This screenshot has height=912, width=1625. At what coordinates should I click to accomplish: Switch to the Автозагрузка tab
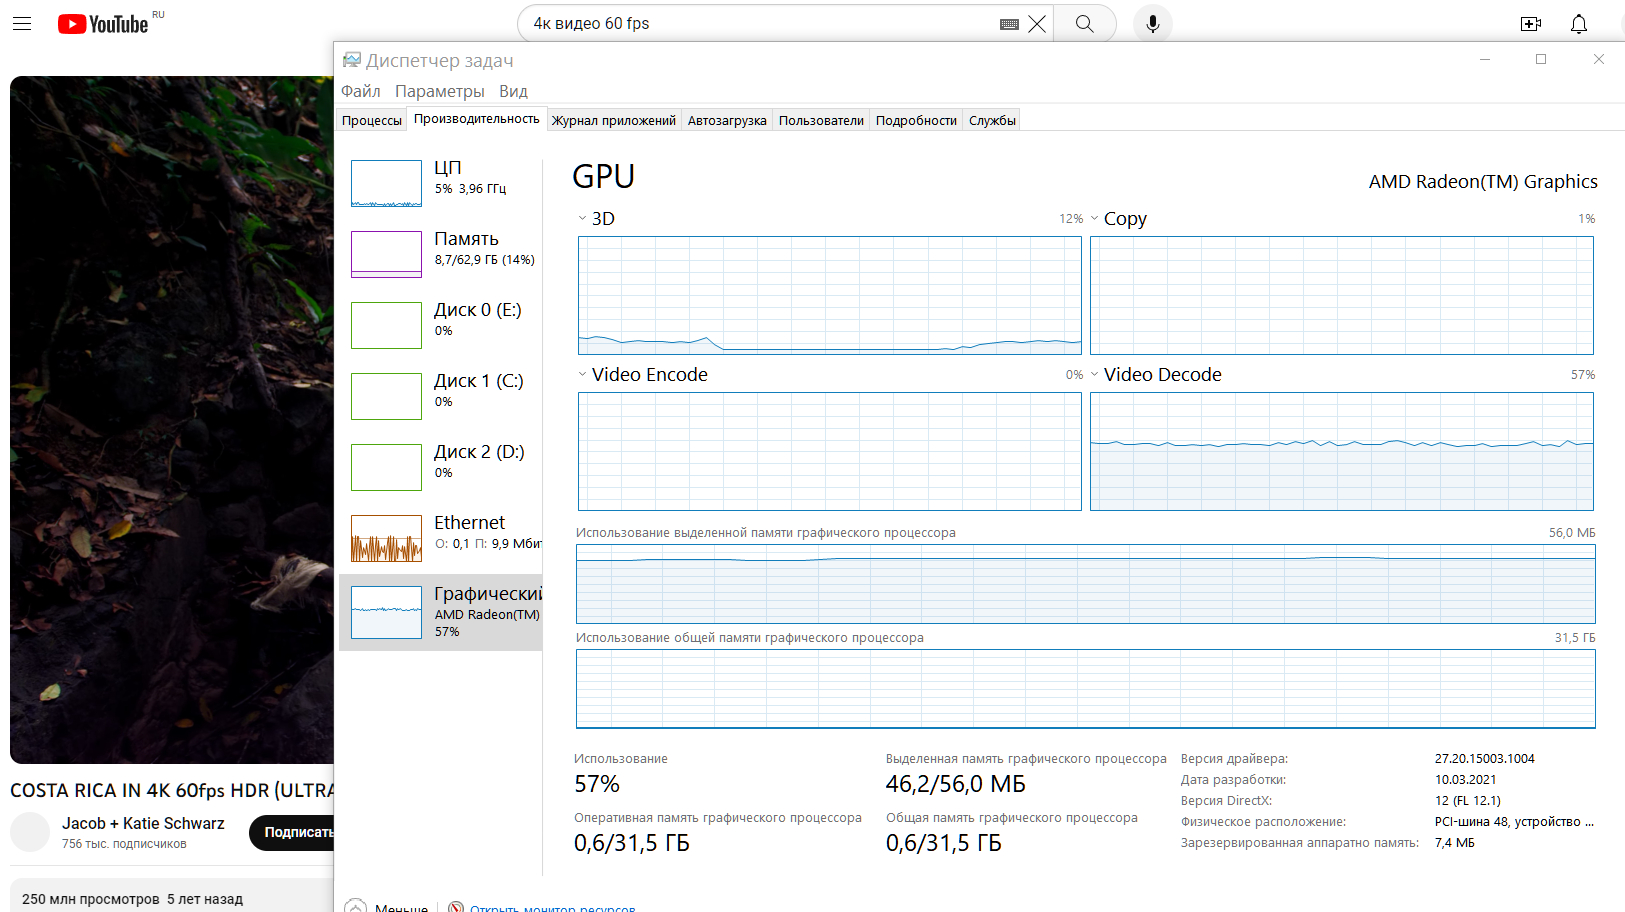(x=727, y=121)
